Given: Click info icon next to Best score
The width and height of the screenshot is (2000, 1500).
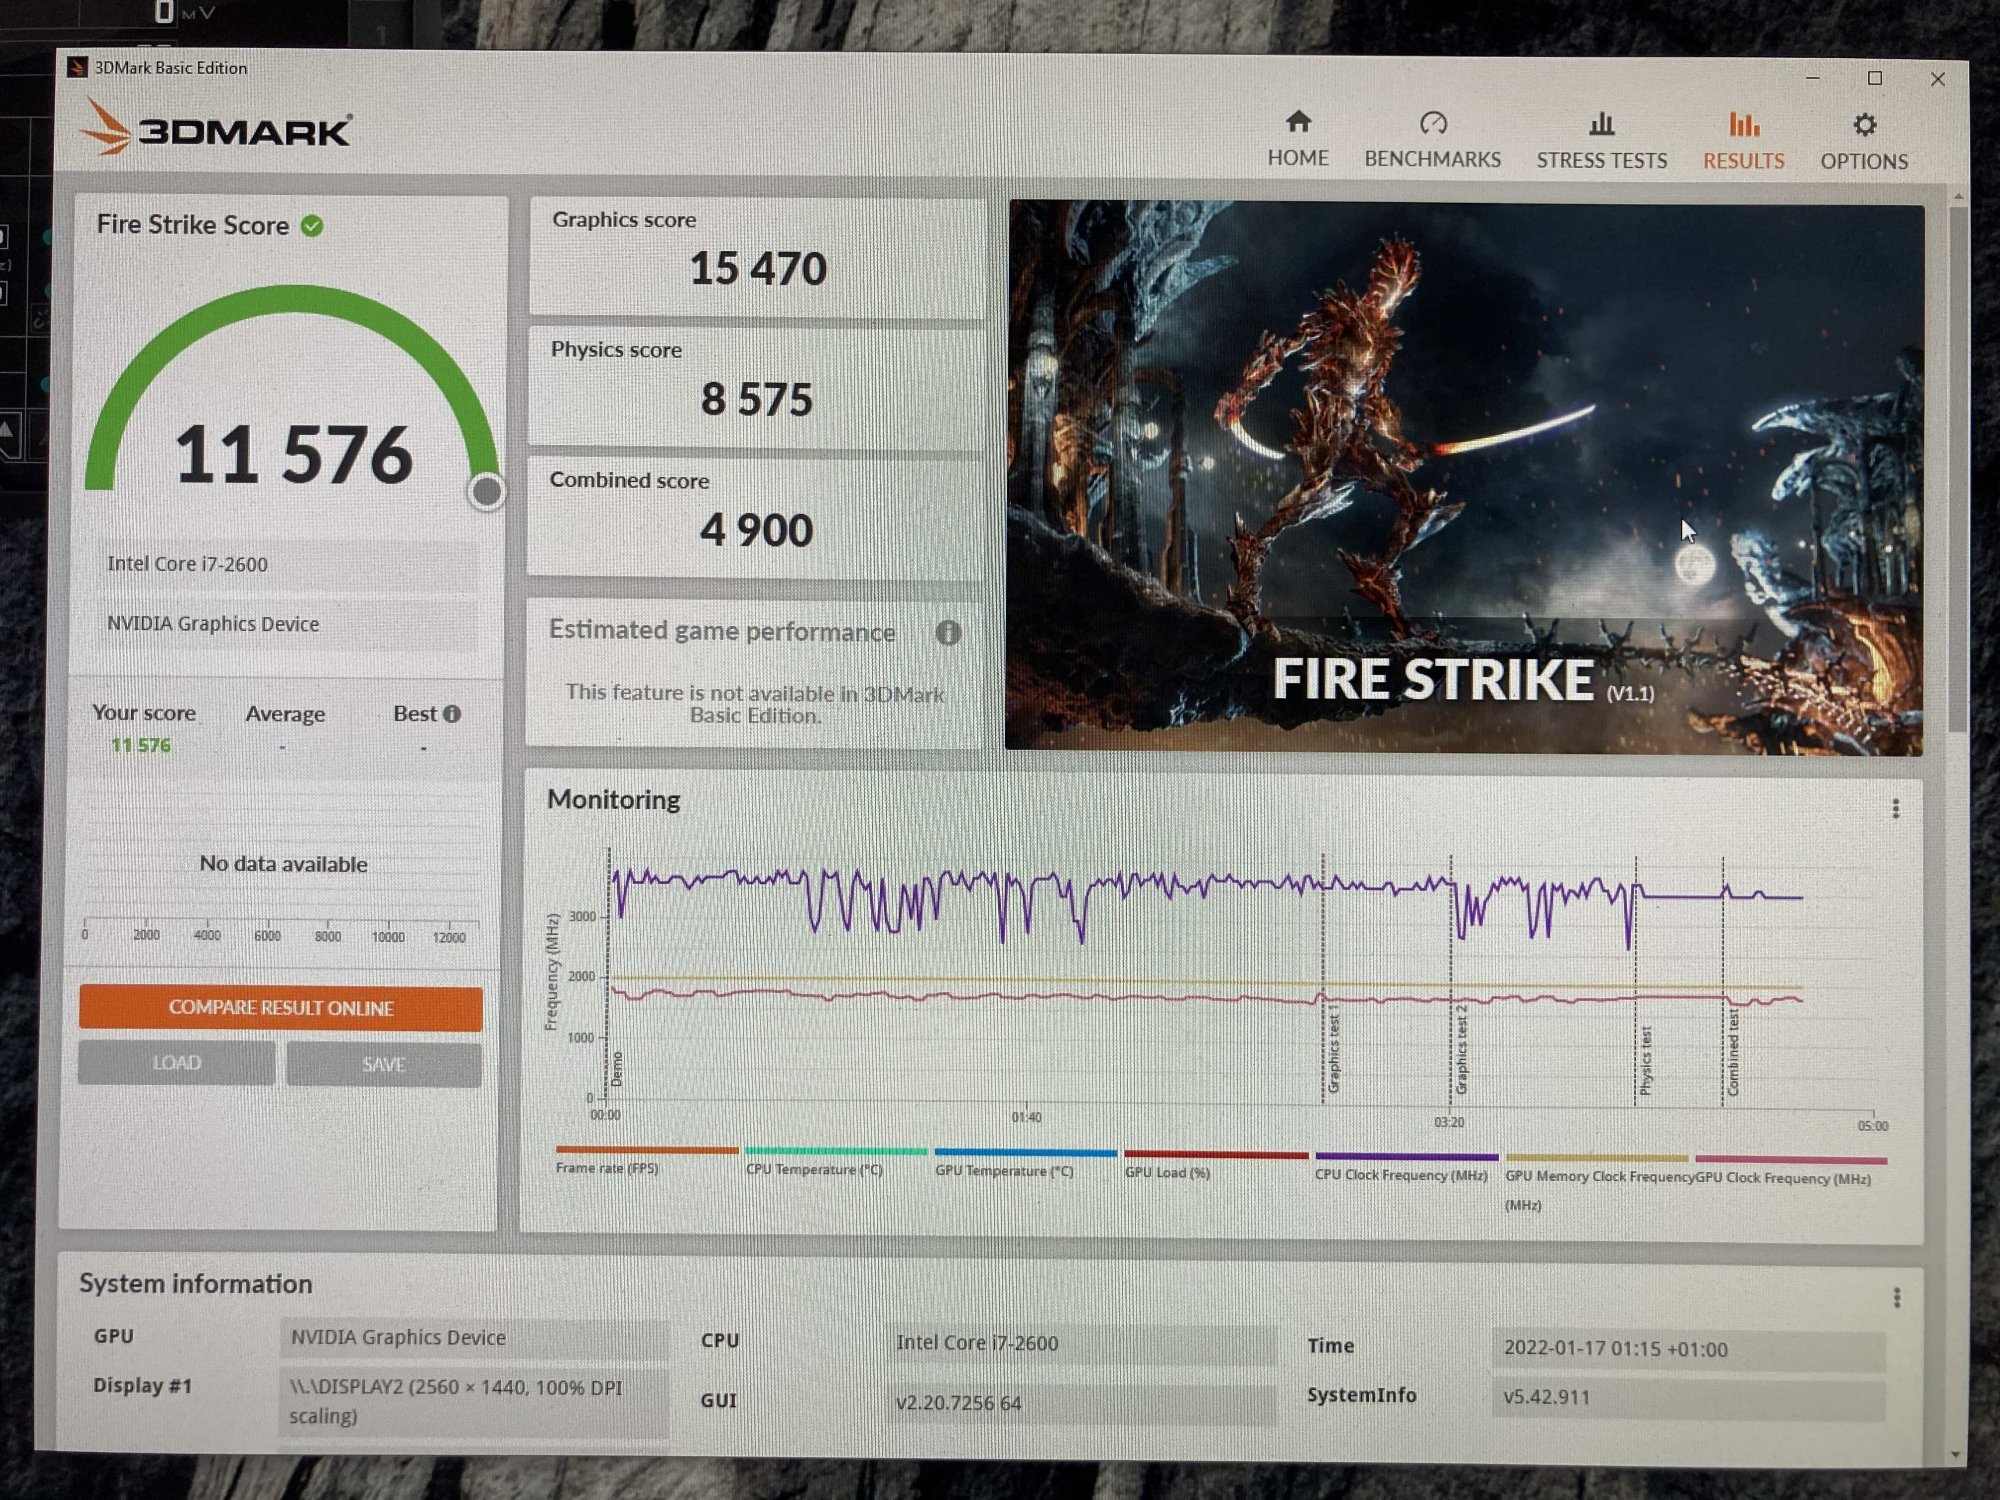Looking at the screenshot, I should coord(453,714).
